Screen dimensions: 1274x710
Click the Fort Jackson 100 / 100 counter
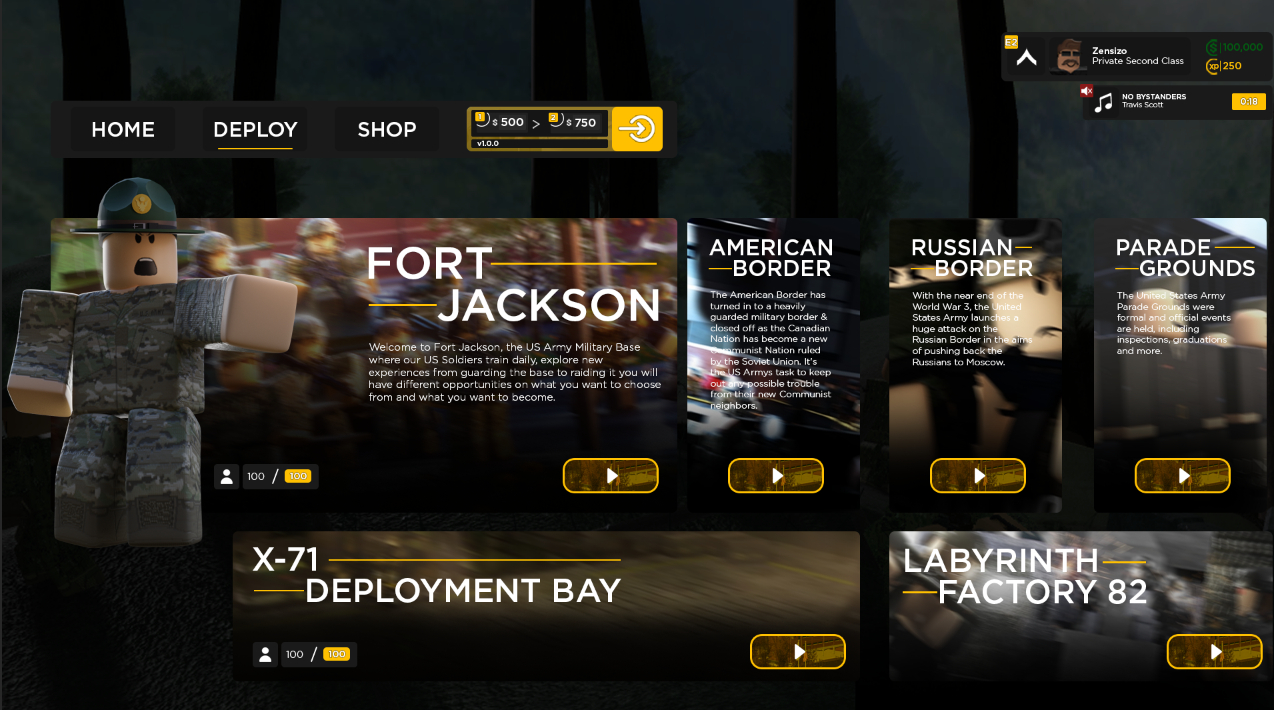279,477
